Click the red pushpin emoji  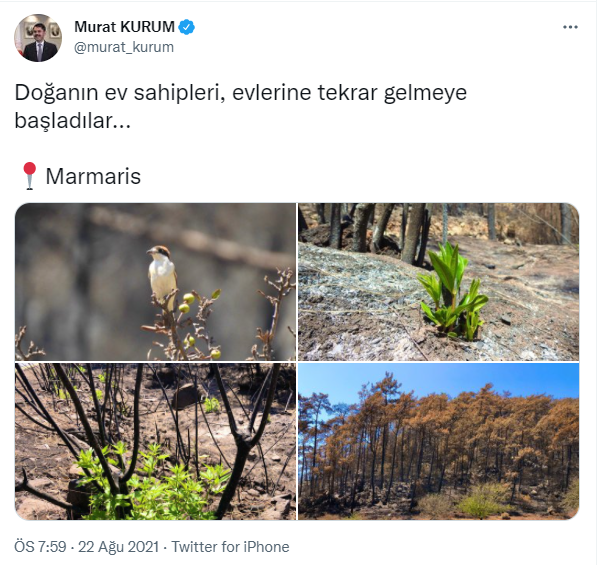pyautogui.click(x=29, y=176)
